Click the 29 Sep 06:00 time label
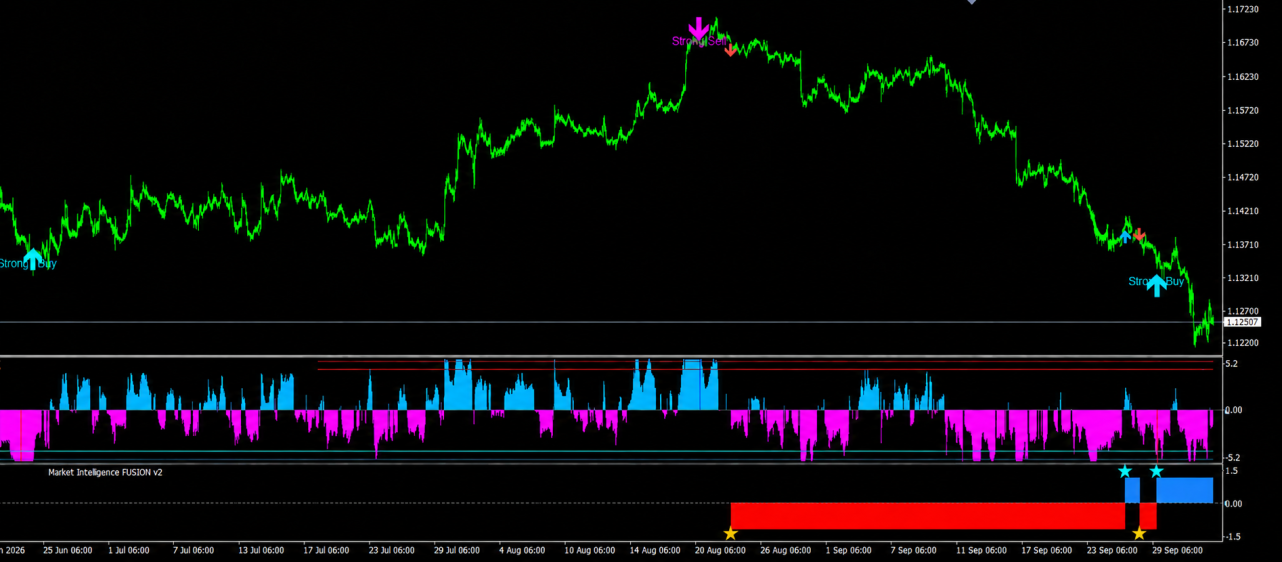This screenshot has height=562, width=1282. (x=1177, y=550)
